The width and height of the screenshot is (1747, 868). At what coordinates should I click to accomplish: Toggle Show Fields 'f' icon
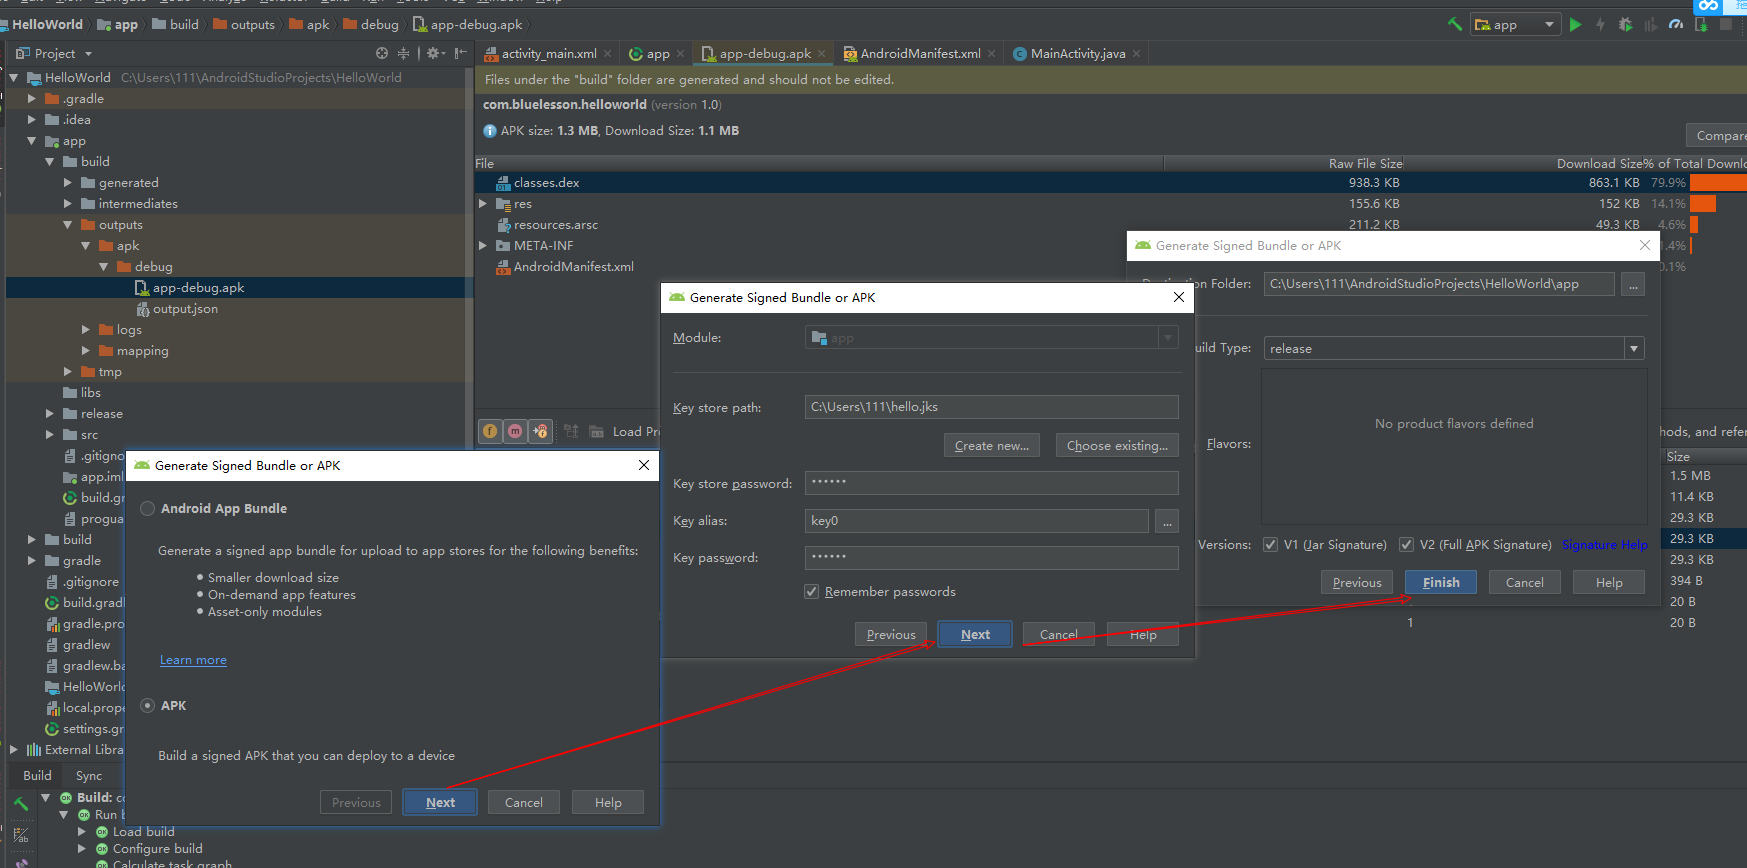click(x=490, y=431)
